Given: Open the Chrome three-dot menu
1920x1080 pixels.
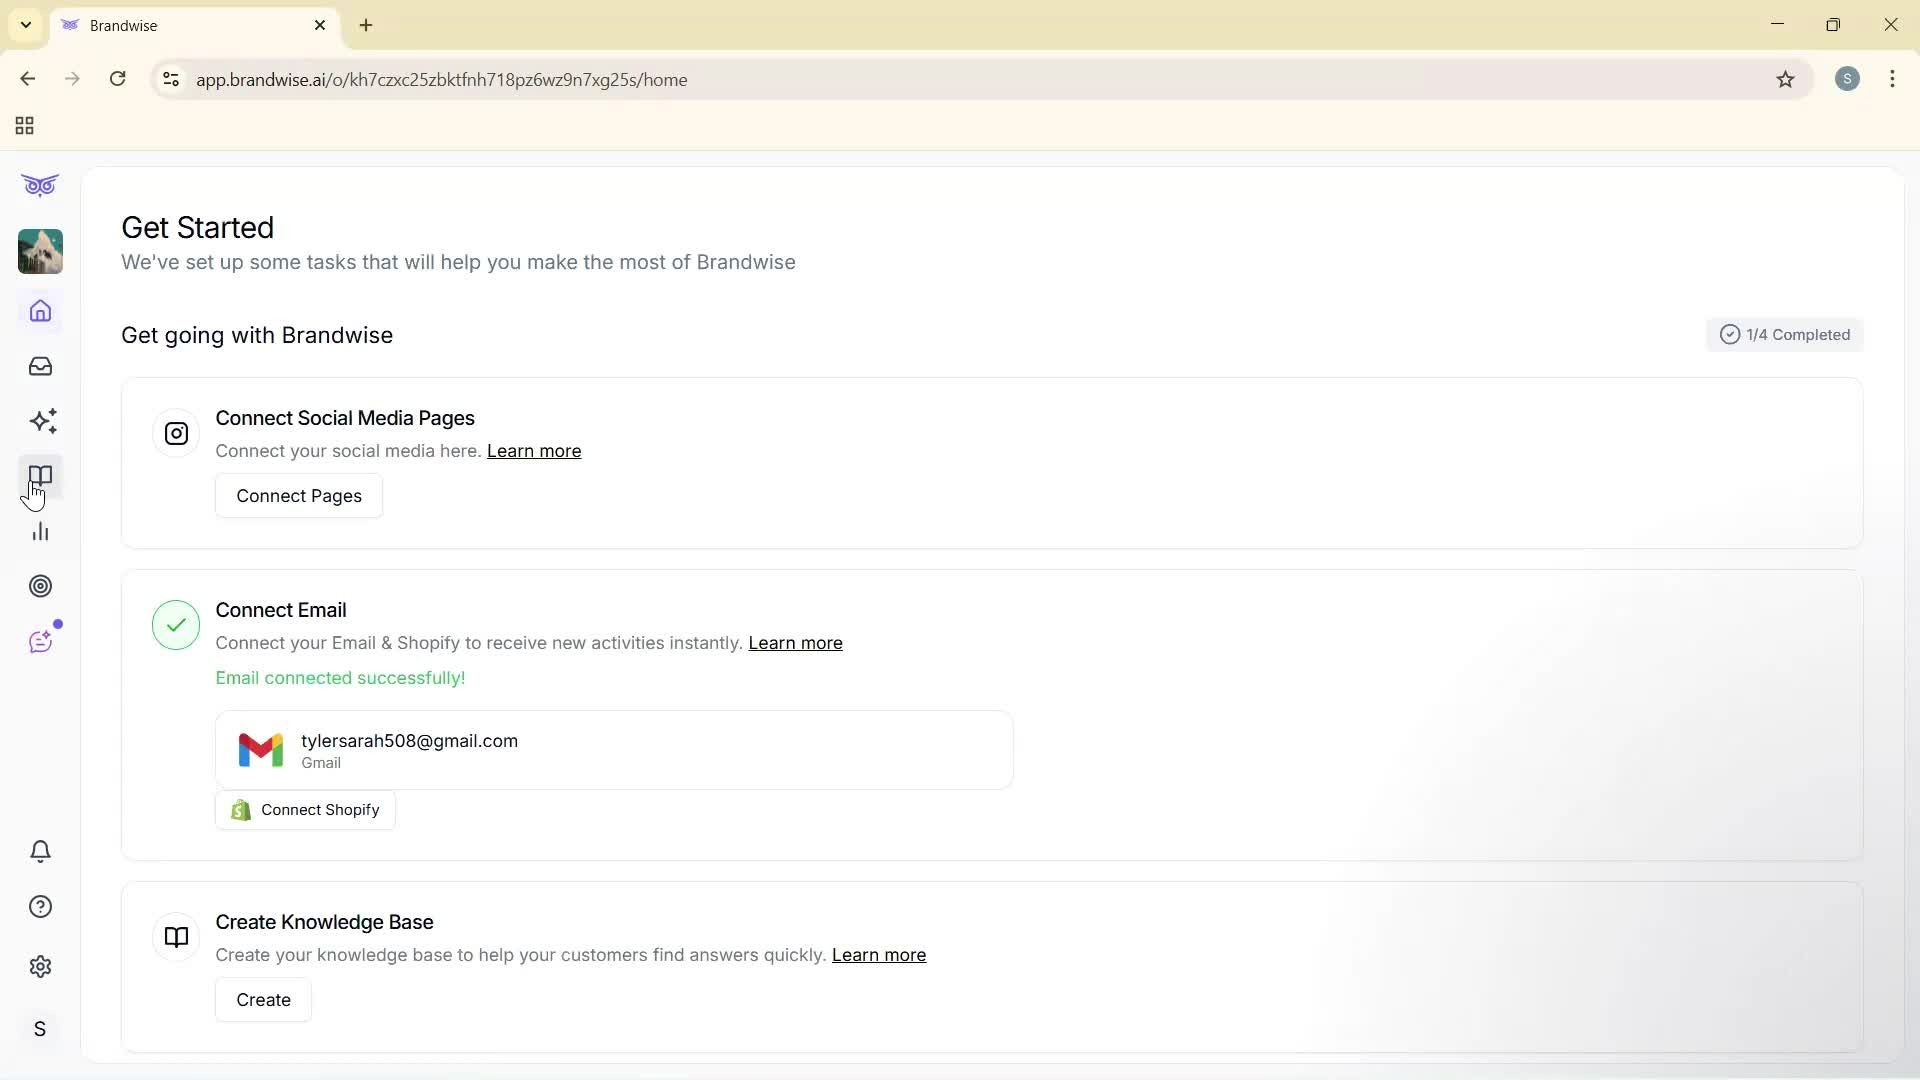Looking at the screenshot, I should point(1893,79).
